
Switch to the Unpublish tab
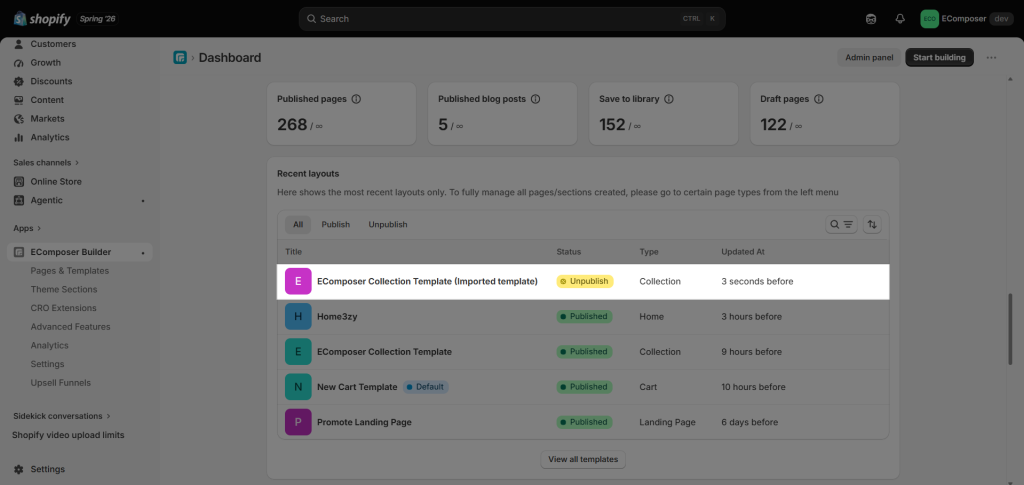point(388,225)
